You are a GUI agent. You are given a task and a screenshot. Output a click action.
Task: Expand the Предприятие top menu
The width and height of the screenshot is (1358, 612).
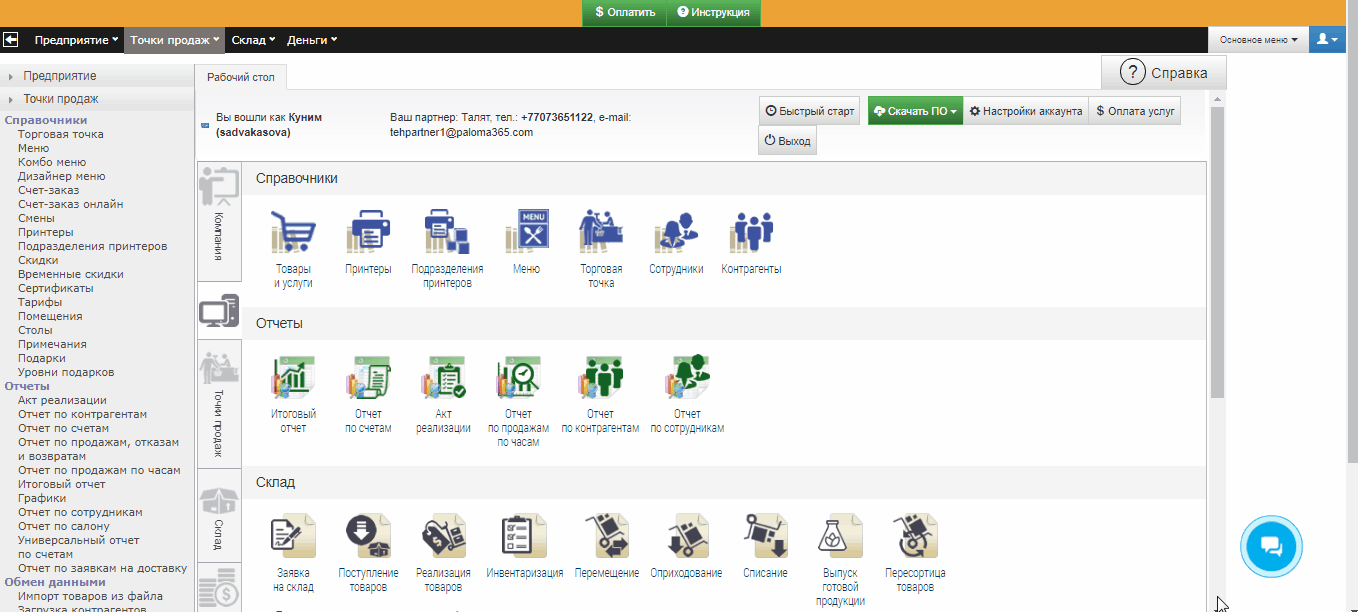(76, 40)
